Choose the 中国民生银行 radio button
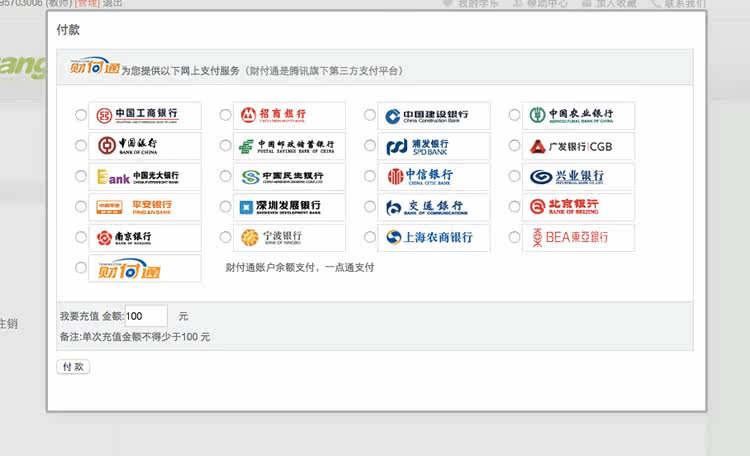 pos(225,176)
